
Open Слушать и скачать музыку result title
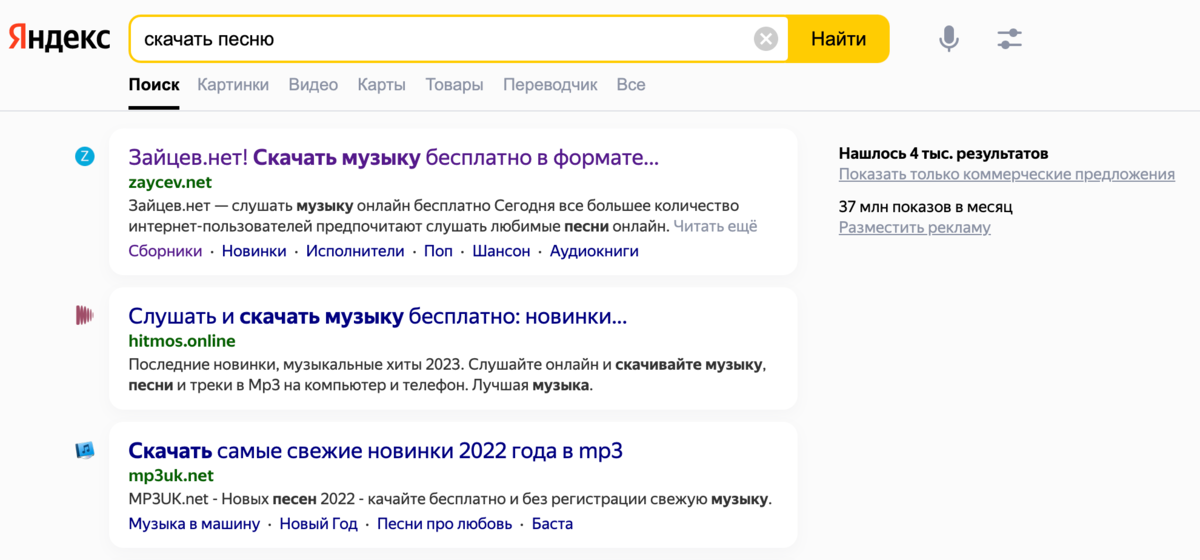point(378,316)
